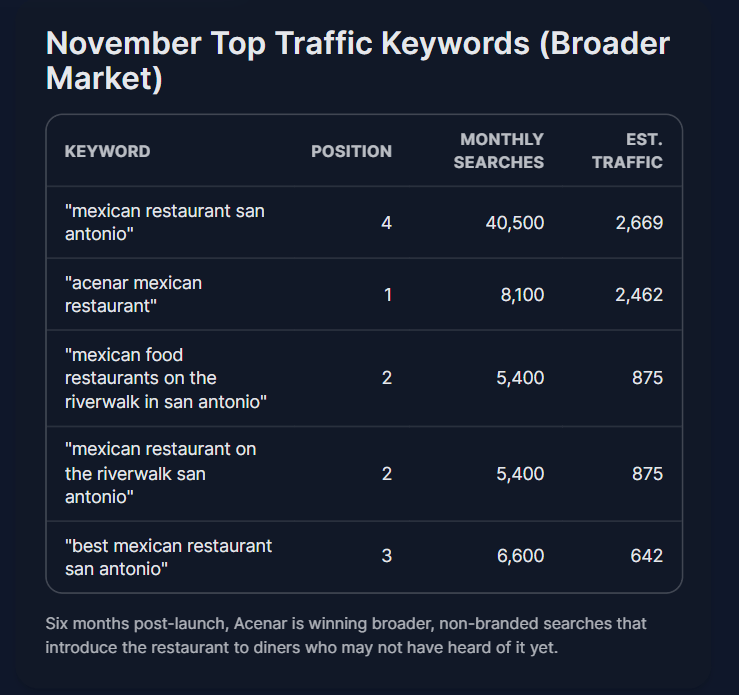Click the POSITION column header
This screenshot has width=739, height=695.
point(351,151)
